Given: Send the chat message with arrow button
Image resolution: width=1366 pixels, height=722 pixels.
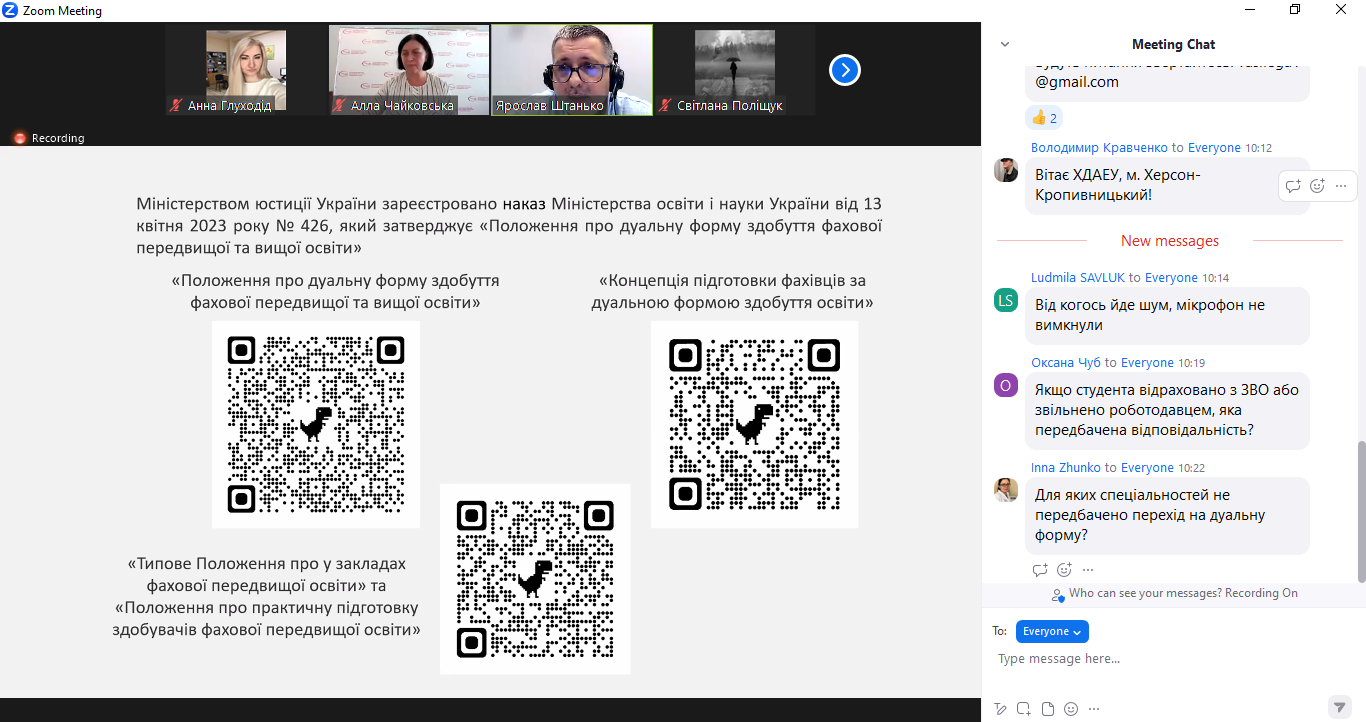Looking at the screenshot, I should pyautogui.click(x=1340, y=707).
